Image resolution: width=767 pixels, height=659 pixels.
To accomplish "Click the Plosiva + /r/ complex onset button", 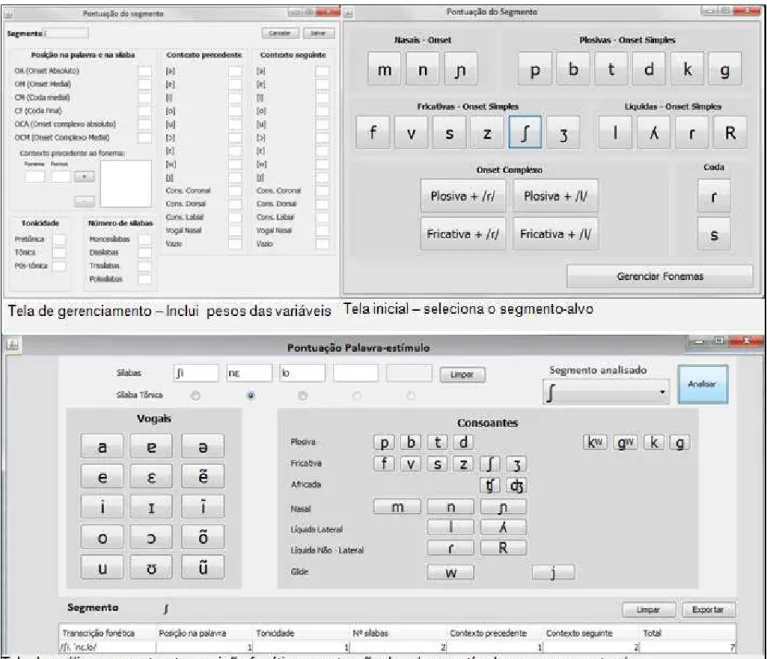I will coord(463,196).
